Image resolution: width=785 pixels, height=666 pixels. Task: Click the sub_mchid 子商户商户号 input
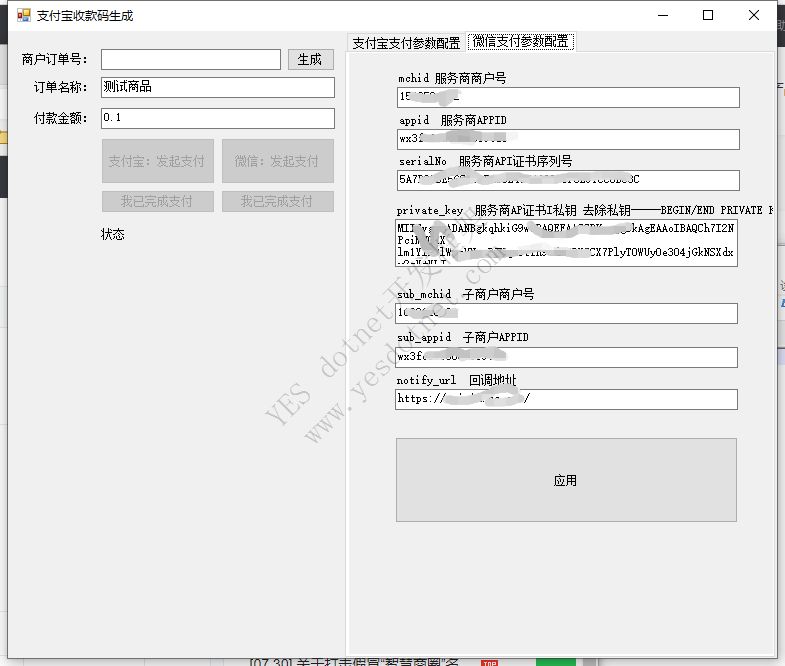(x=566, y=313)
